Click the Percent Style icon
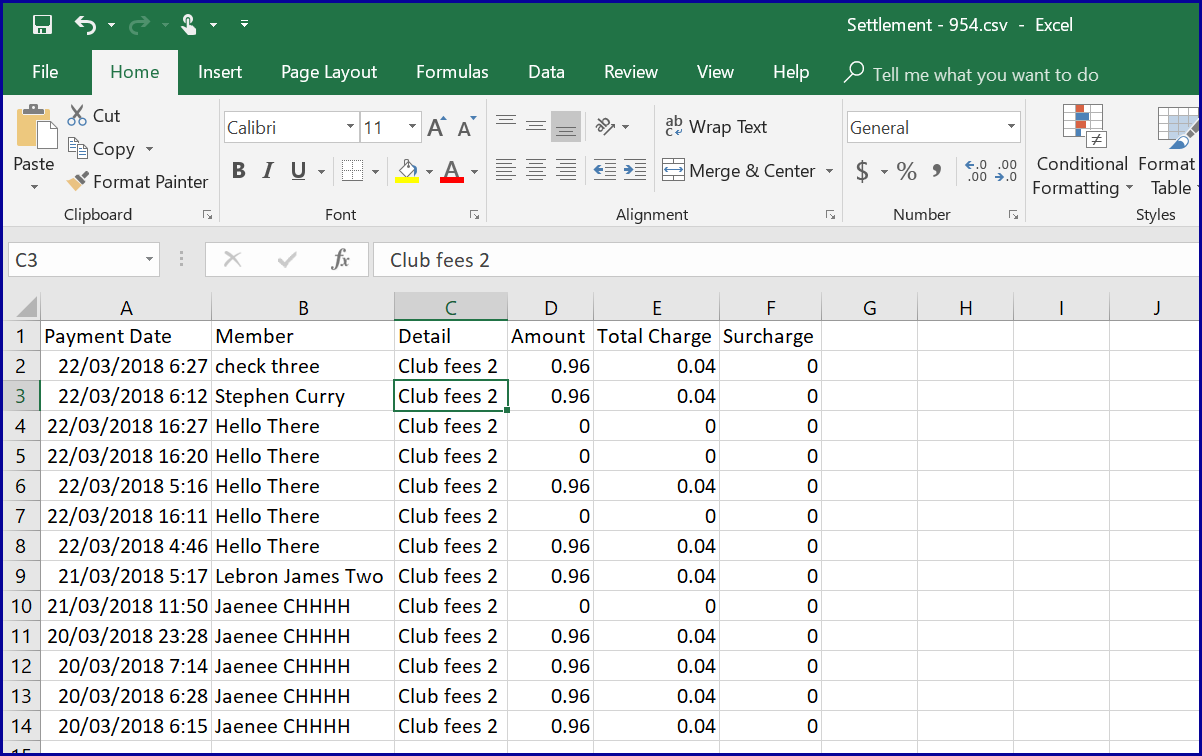The height and width of the screenshot is (756, 1202). click(907, 172)
